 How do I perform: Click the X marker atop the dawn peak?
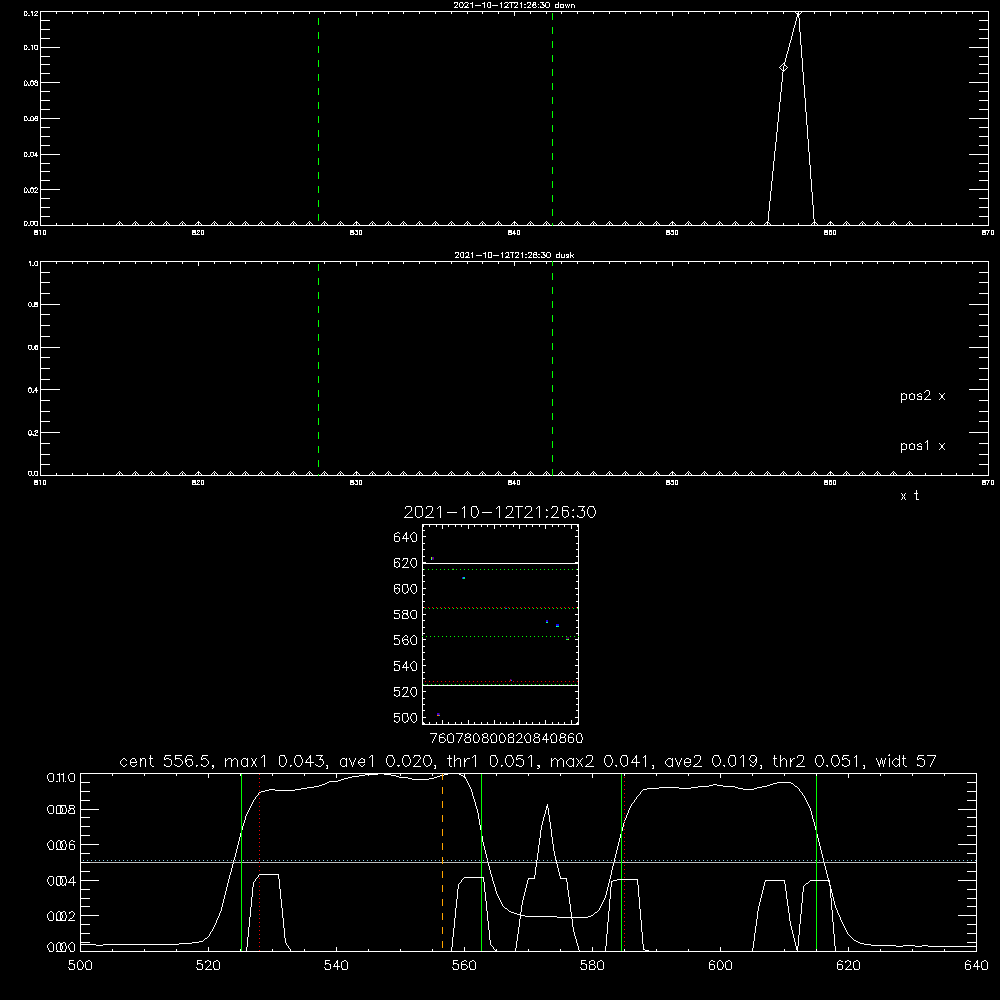click(798, 13)
